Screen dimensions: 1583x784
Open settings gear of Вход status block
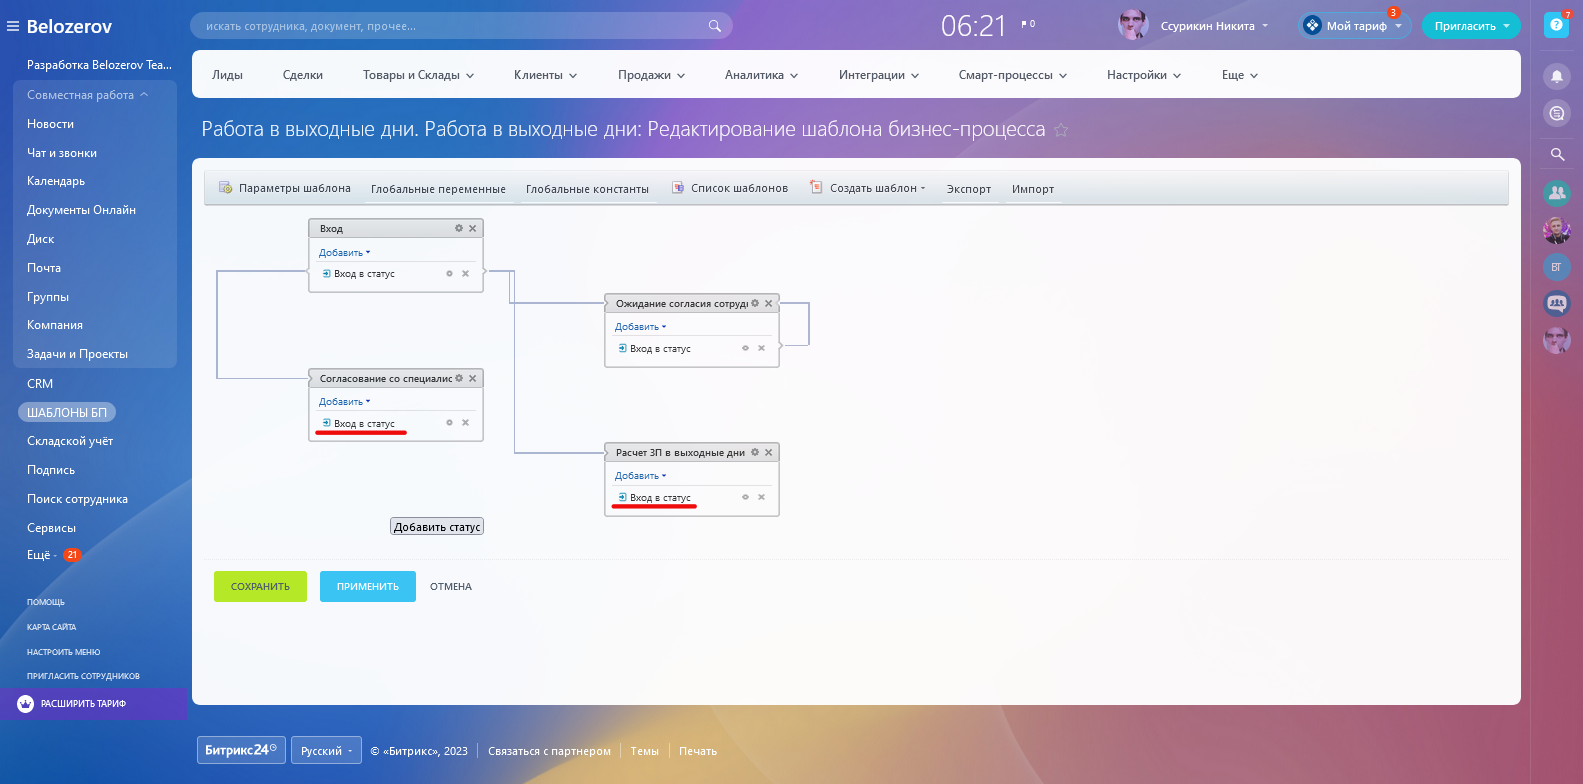point(459,228)
